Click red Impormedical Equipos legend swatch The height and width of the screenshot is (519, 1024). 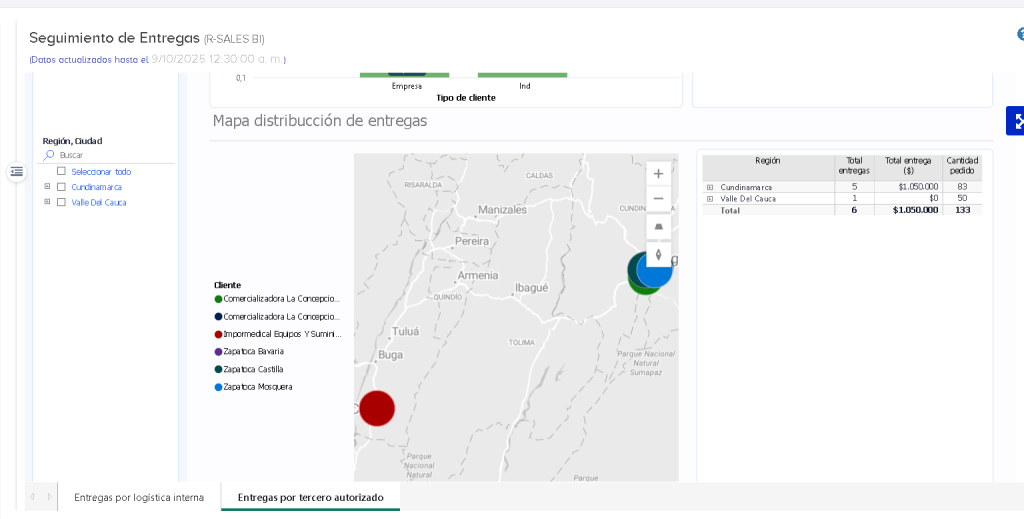218,334
